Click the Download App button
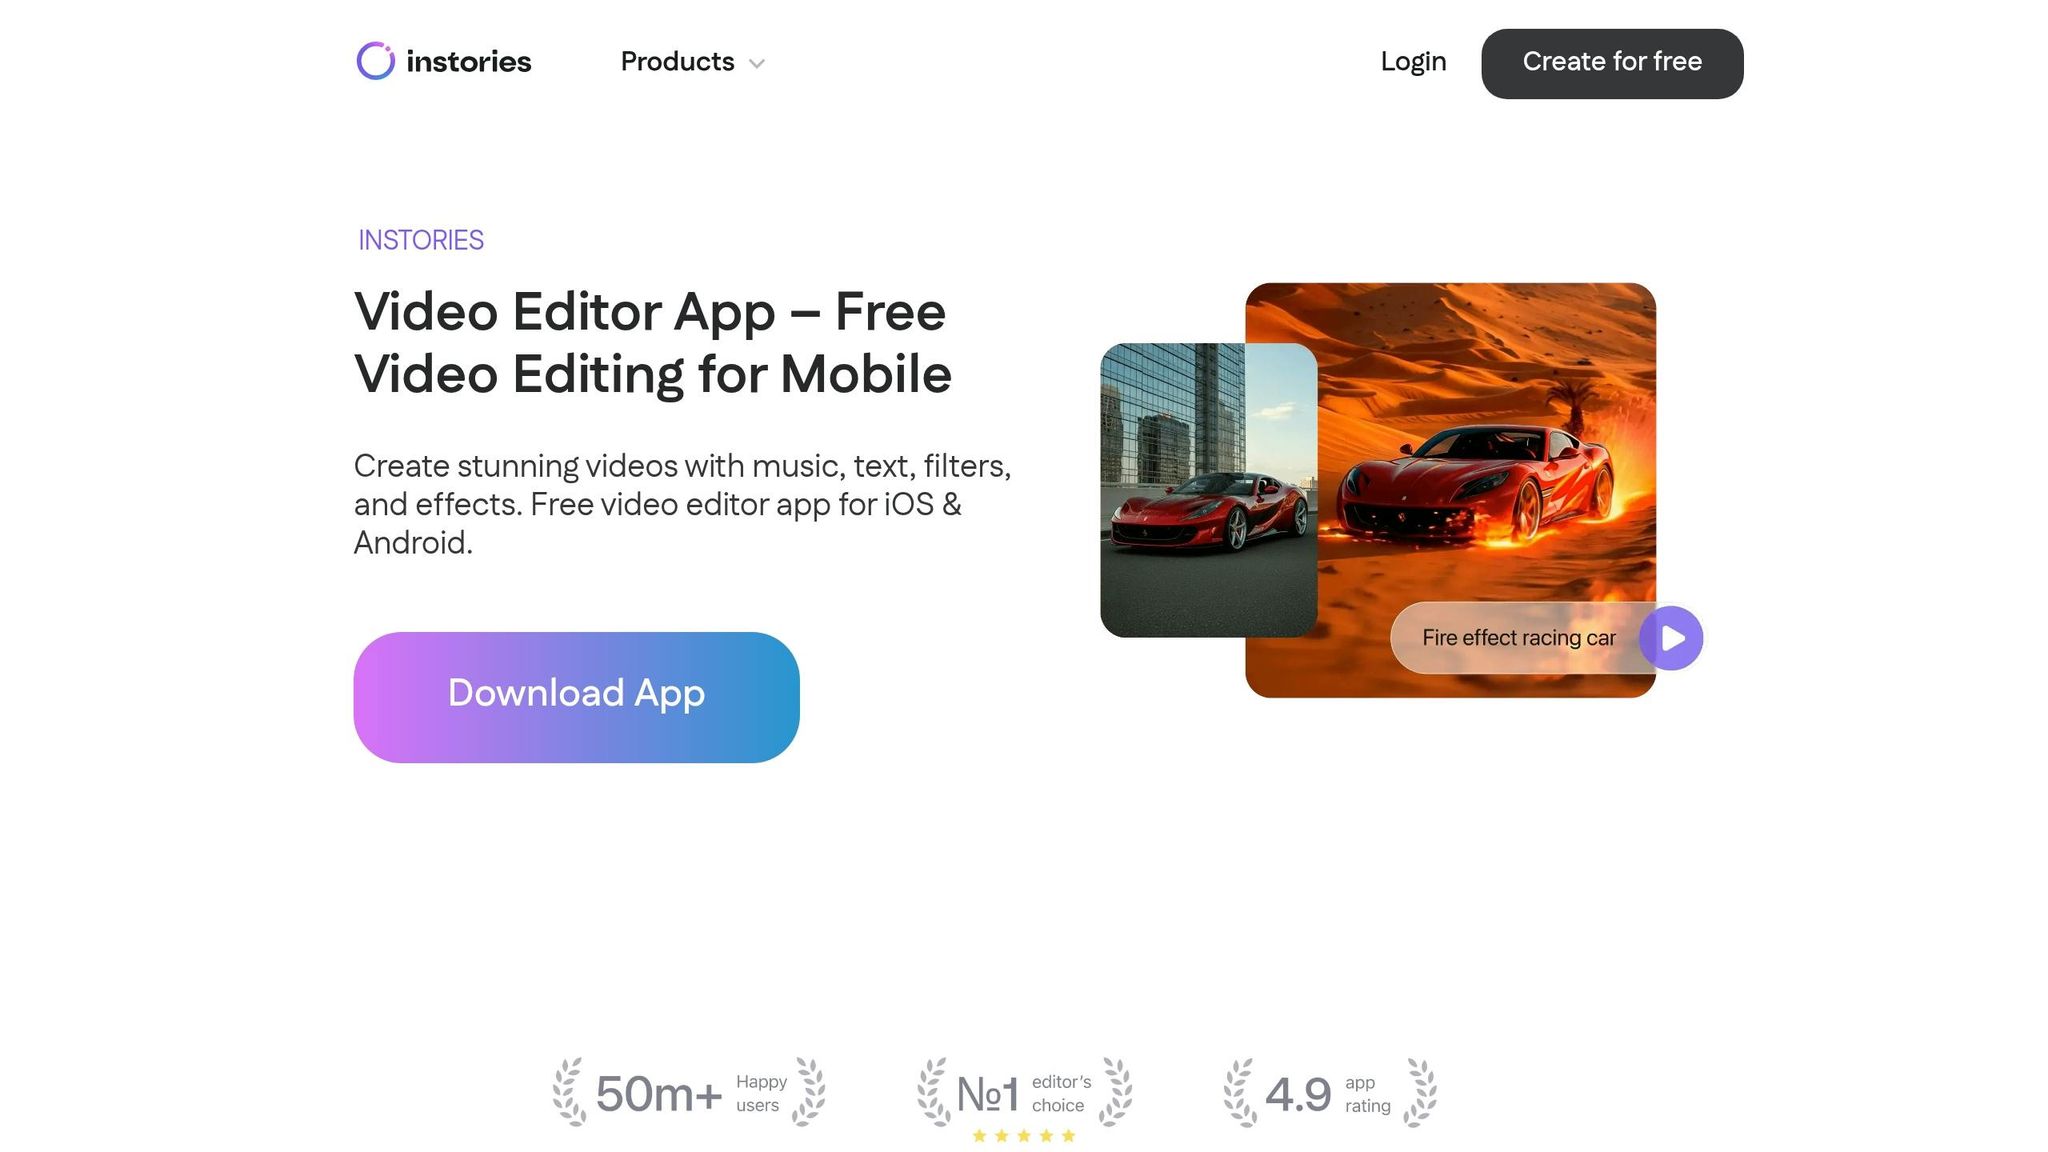2048x1152 pixels. tap(576, 697)
